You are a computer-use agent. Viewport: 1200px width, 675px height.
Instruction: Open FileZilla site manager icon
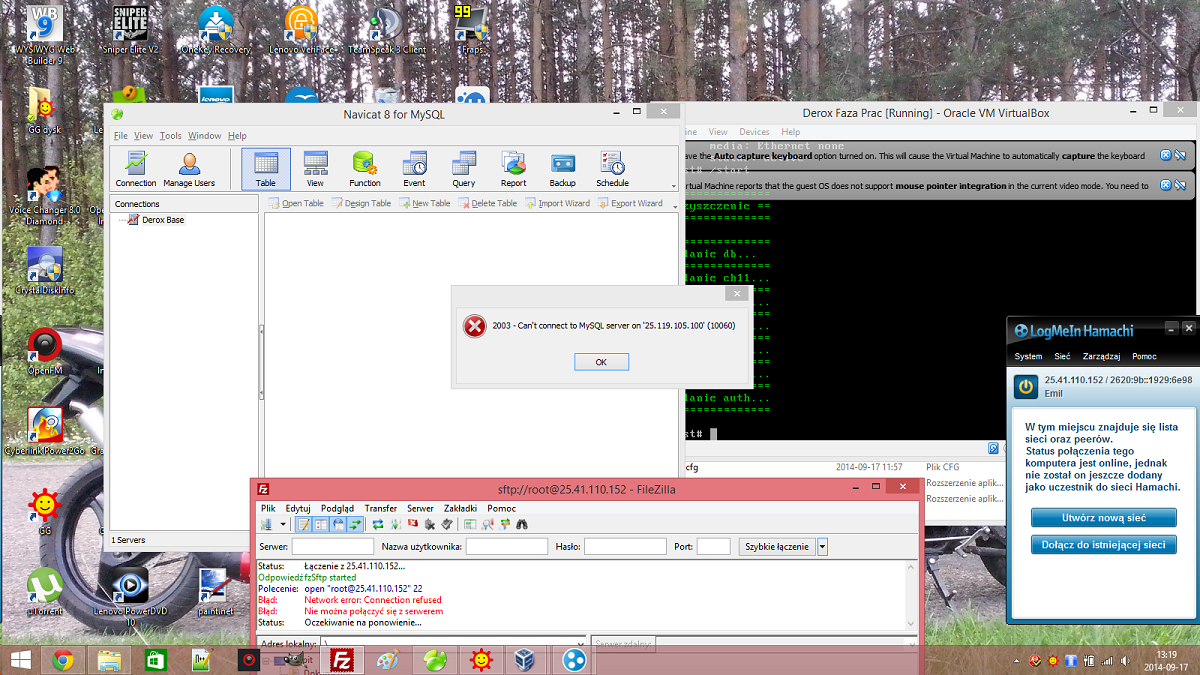(266, 524)
